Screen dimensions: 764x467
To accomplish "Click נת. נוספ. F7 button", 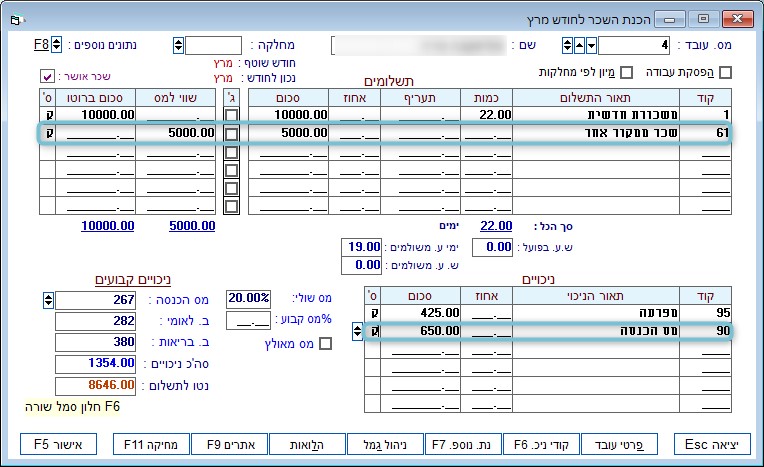I will (x=463, y=444).
